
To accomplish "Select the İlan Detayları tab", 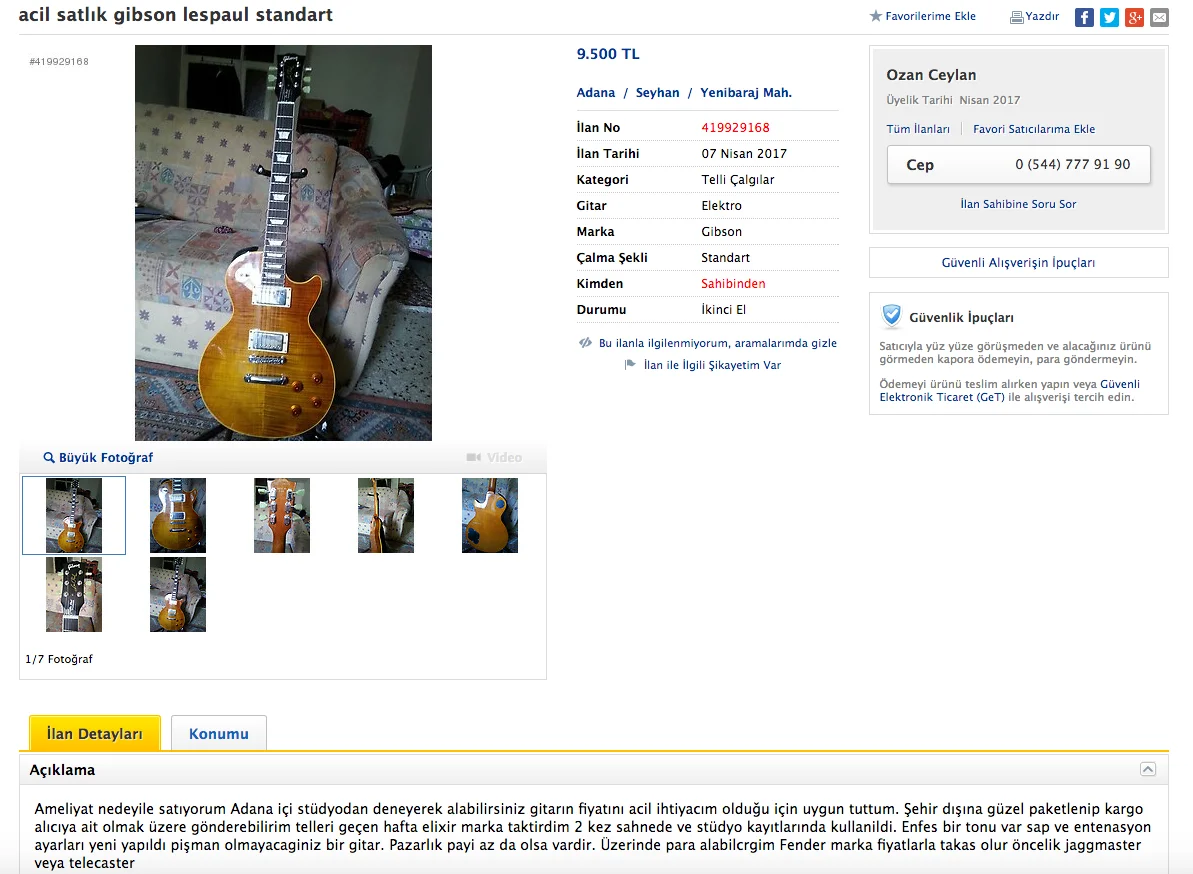I will [x=94, y=733].
